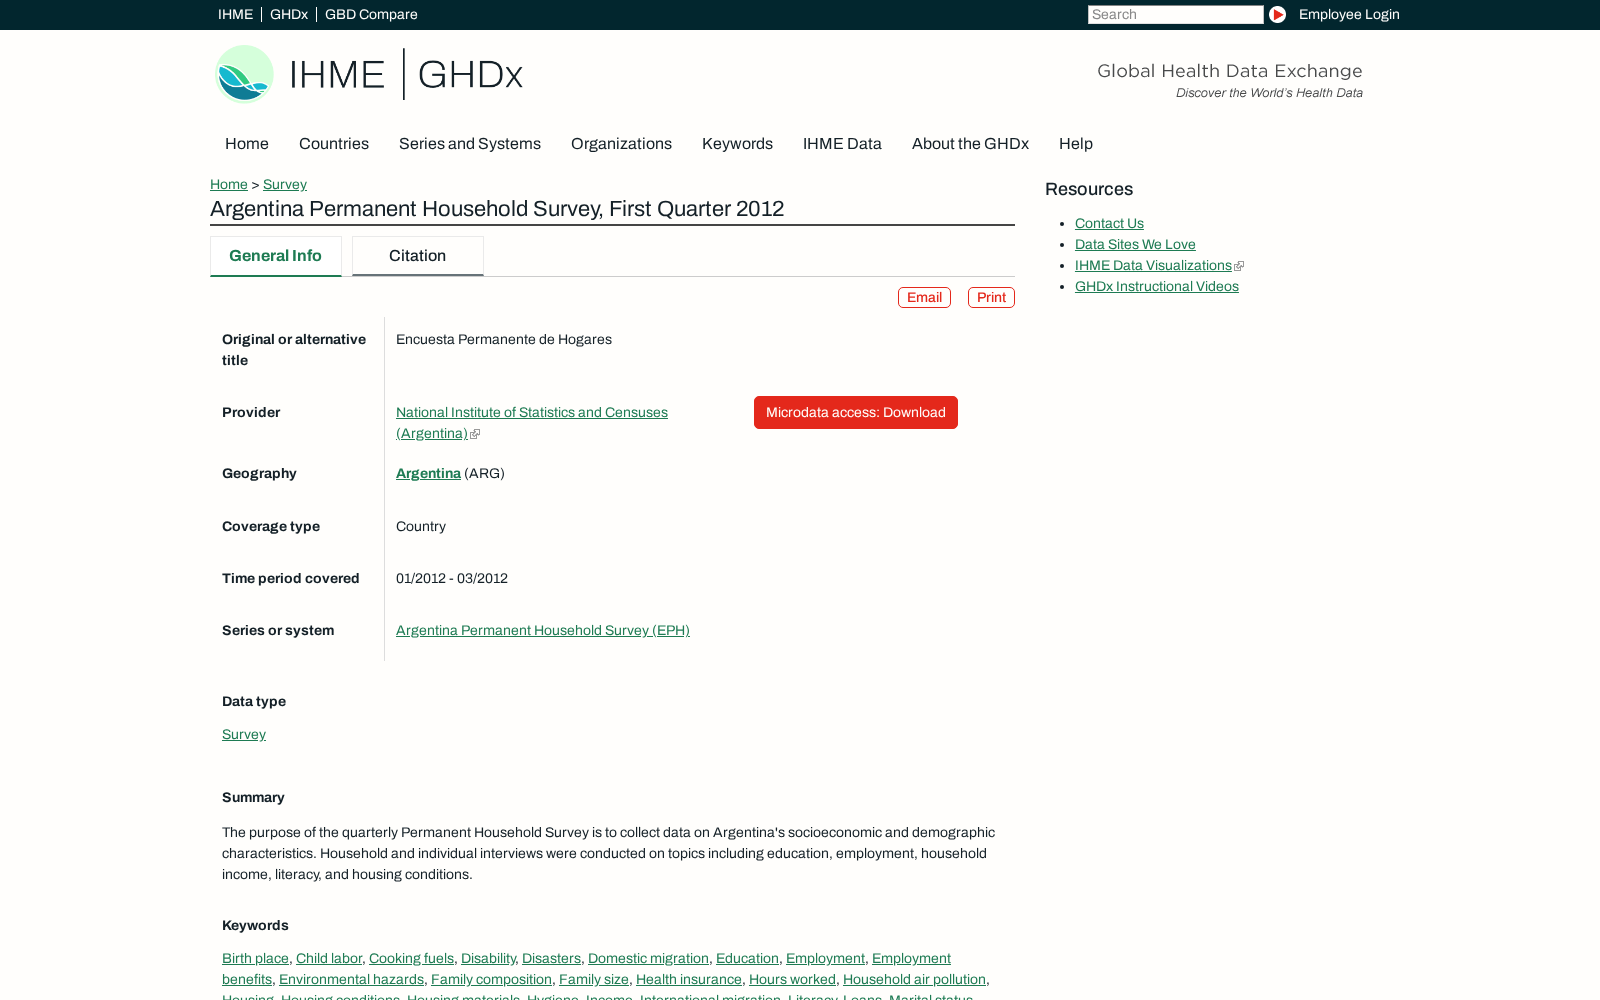Click Global Health Data Exchange tagline
This screenshot has width=1600, height=1000.
click(x=1230, y=71)
